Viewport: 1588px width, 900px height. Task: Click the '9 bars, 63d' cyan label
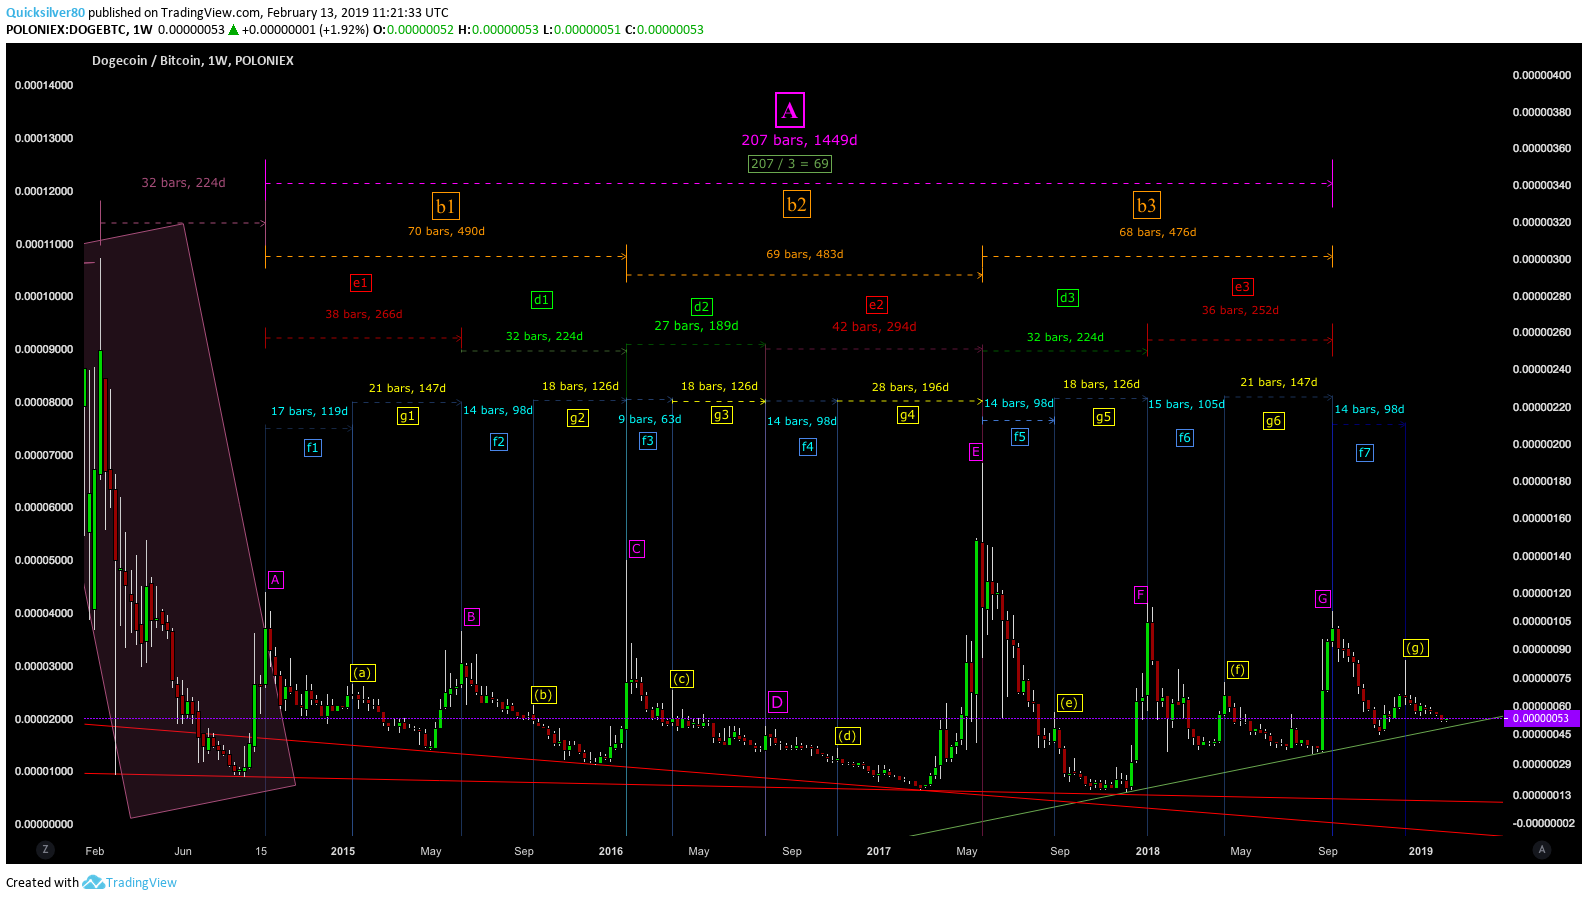tap(650, 420)
